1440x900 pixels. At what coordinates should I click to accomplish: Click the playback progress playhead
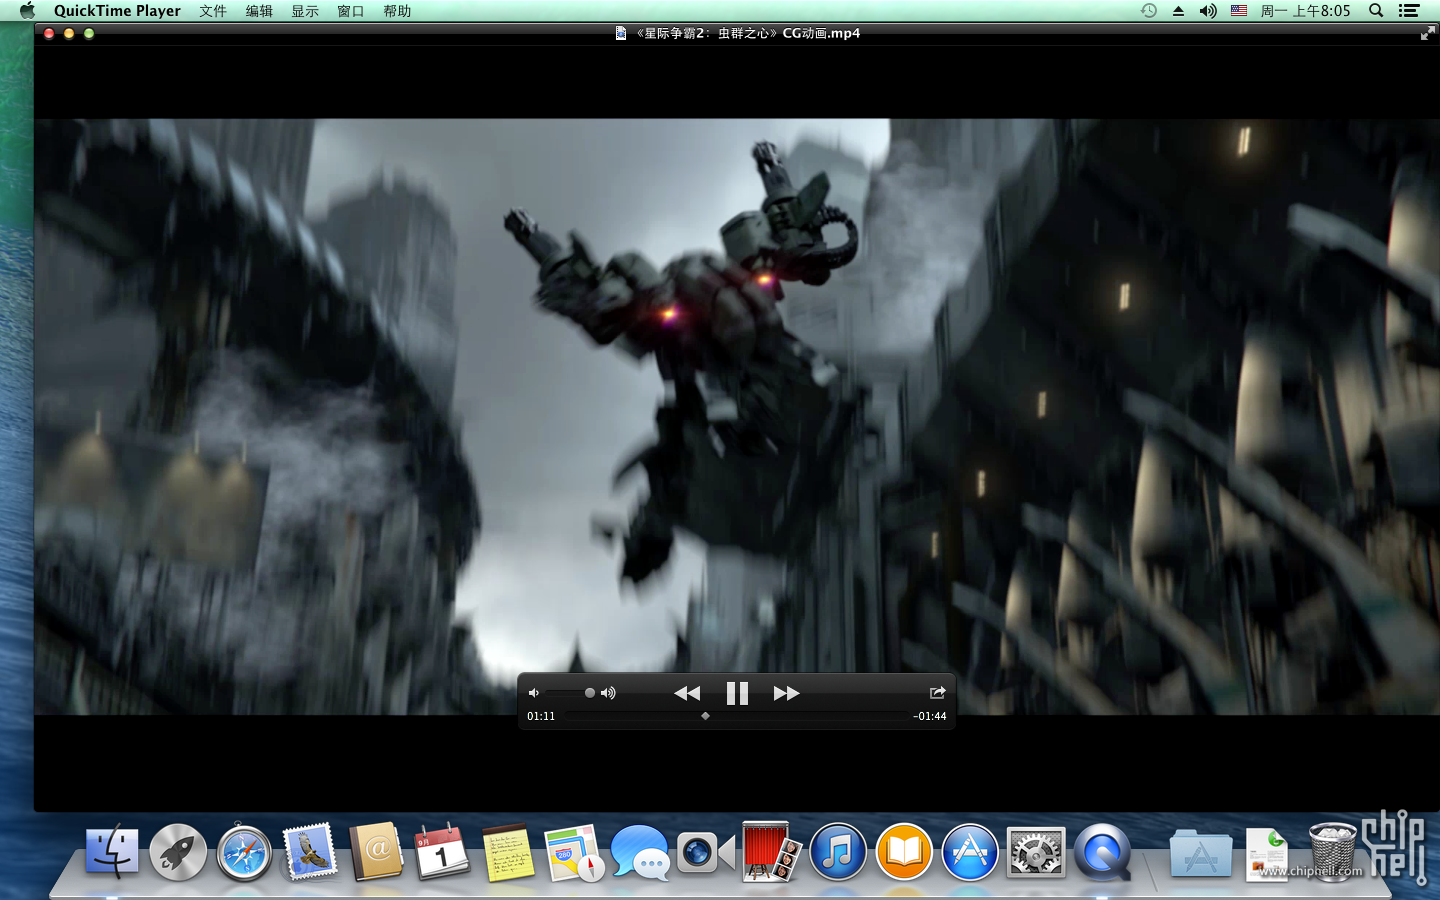[x=706, y=716]
